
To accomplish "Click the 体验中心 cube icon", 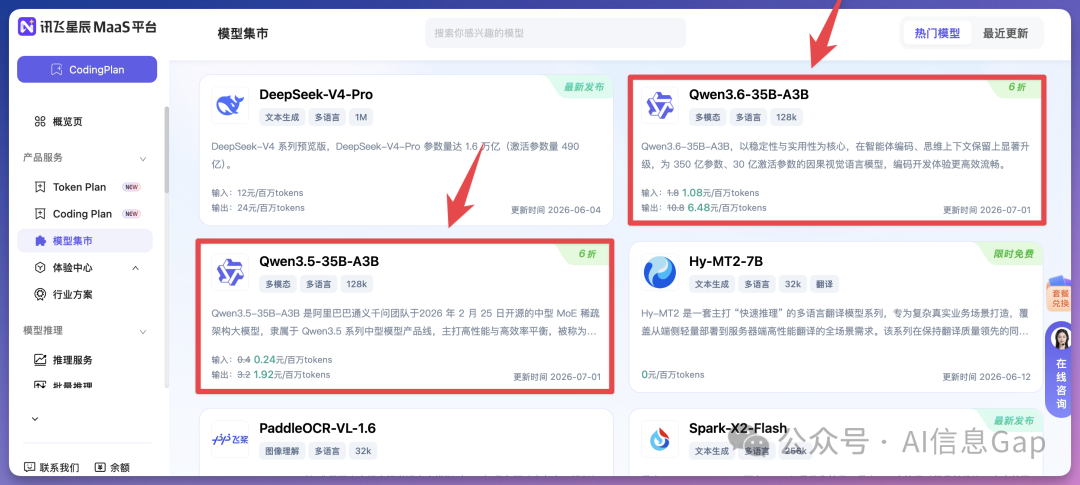I will 40,268.
